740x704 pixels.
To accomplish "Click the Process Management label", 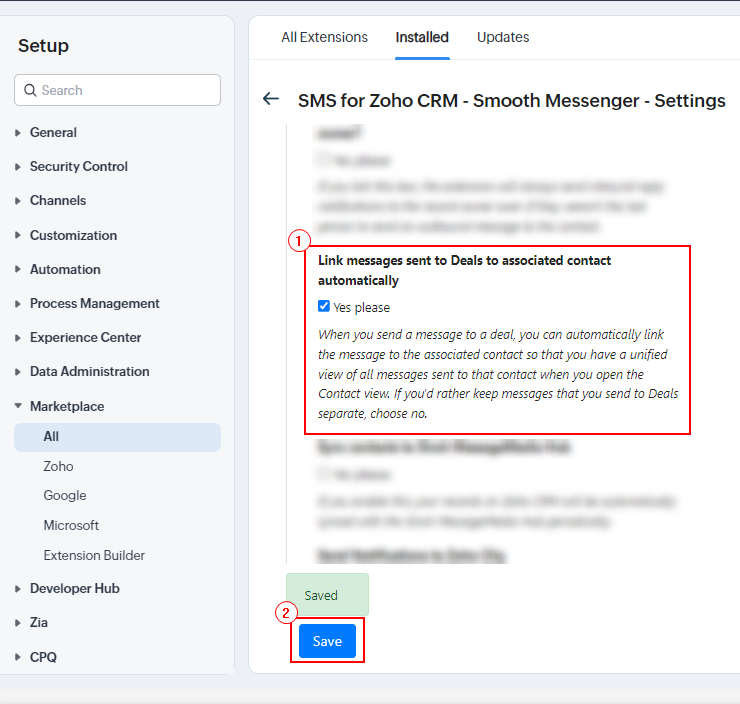I will point(95,303).
